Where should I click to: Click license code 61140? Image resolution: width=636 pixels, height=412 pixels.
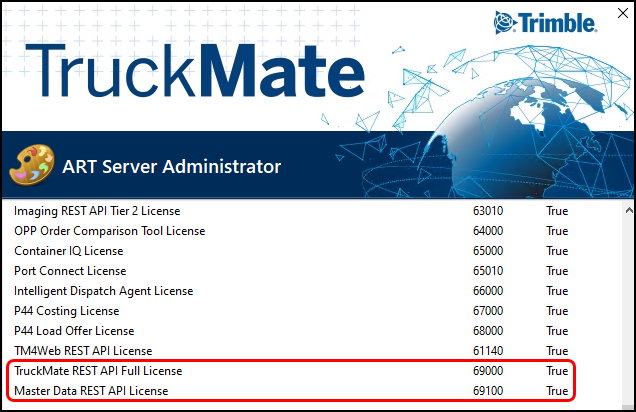488,350
